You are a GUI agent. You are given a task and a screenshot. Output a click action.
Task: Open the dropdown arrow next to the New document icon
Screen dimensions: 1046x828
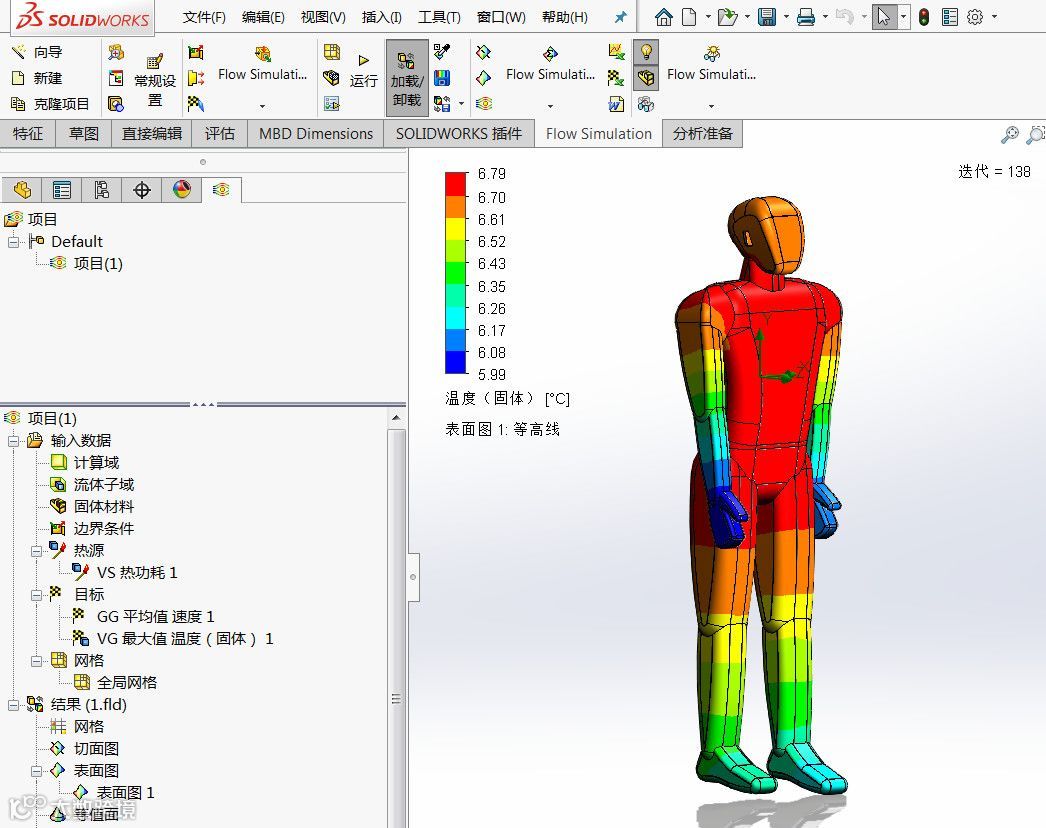[708, 17]
